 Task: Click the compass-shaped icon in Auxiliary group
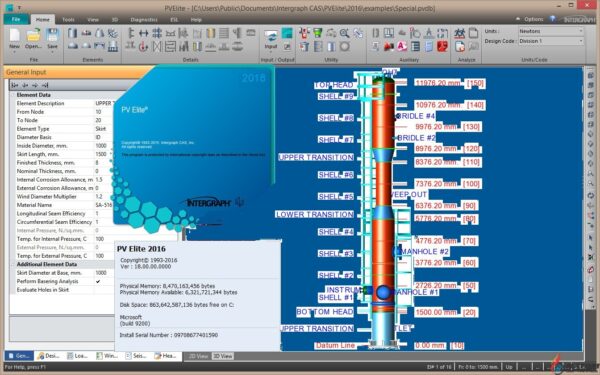[x=429, y=33]
